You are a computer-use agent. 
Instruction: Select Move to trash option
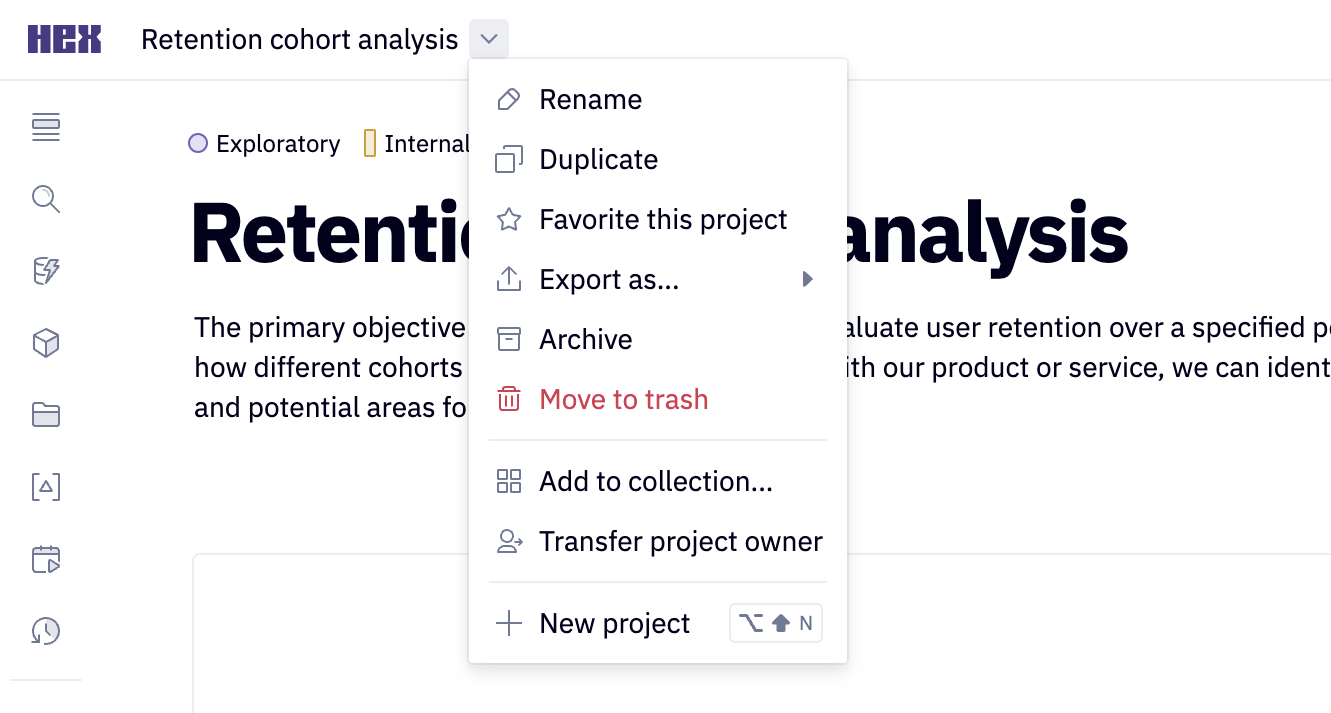click(x=623, y=399)
